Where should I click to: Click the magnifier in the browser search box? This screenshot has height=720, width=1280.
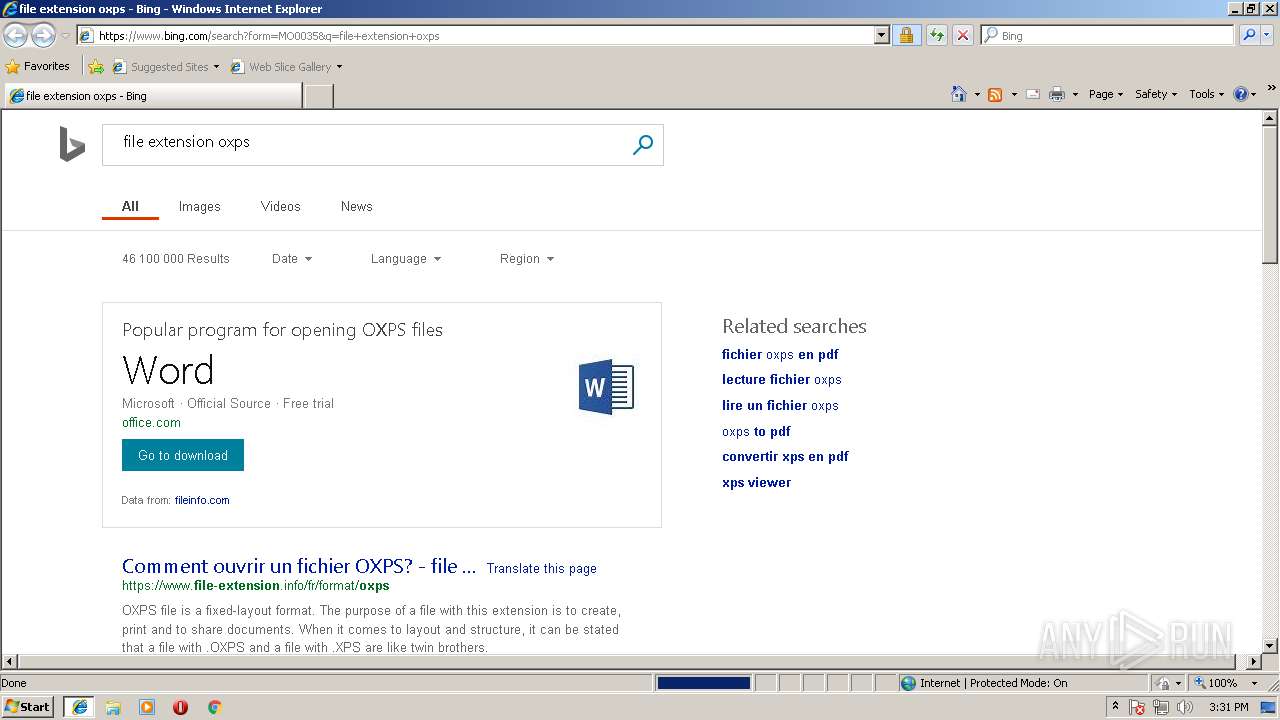point(1248,35)
